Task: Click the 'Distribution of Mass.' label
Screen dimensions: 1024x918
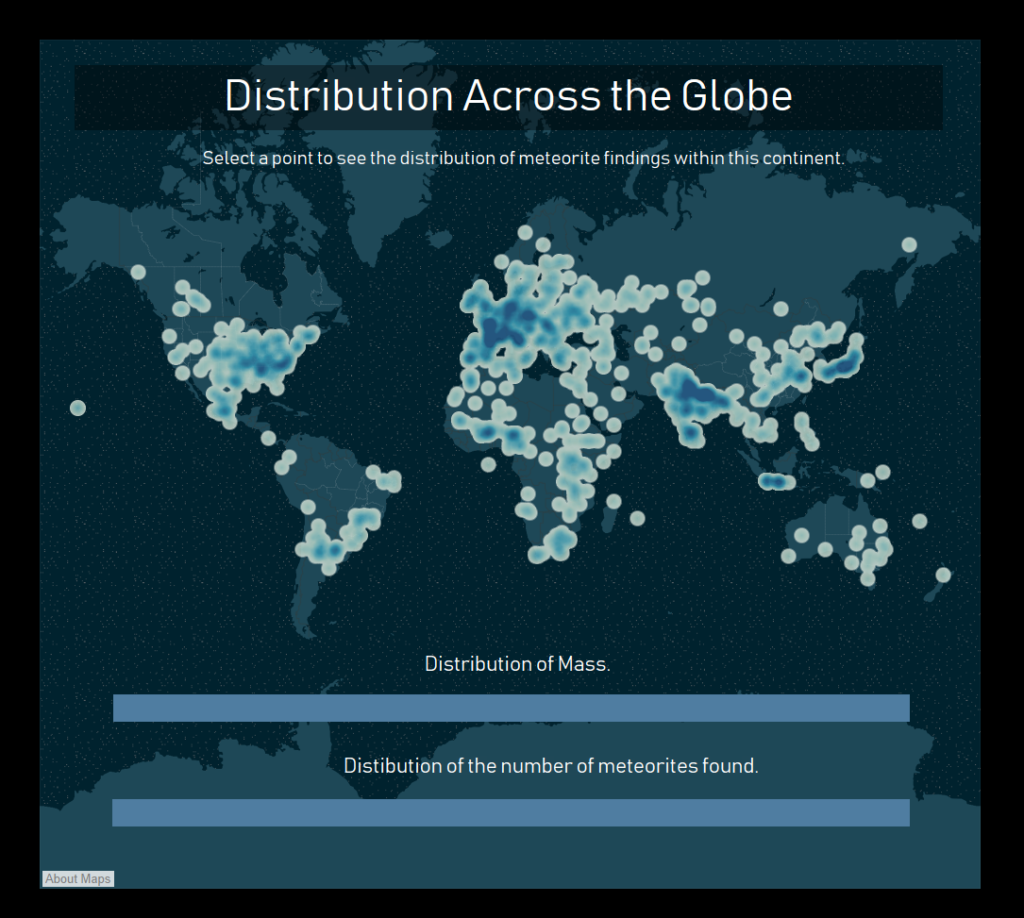Action: tap(517, 664)
